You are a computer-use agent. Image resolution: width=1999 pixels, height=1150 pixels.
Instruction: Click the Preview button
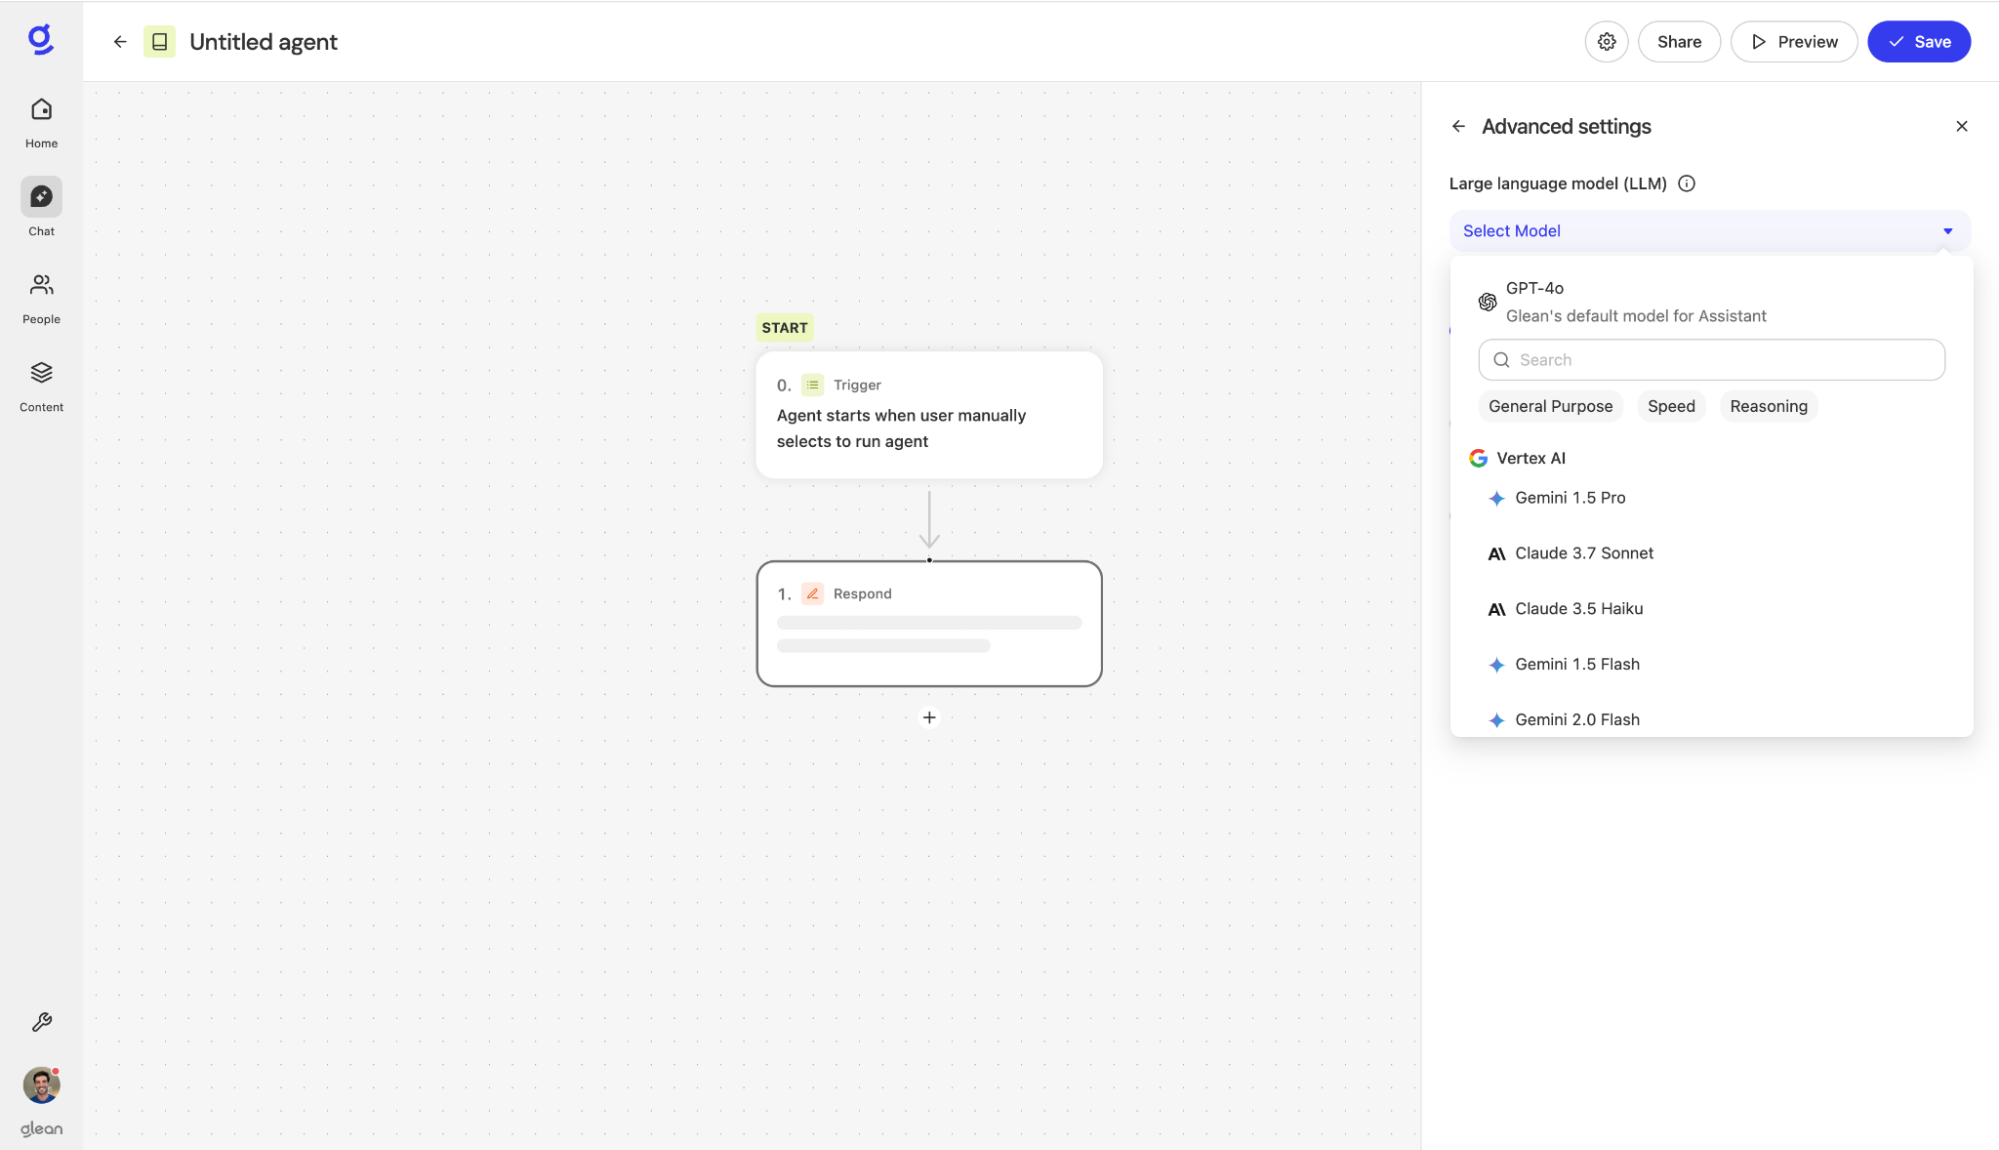point(1793,42)
